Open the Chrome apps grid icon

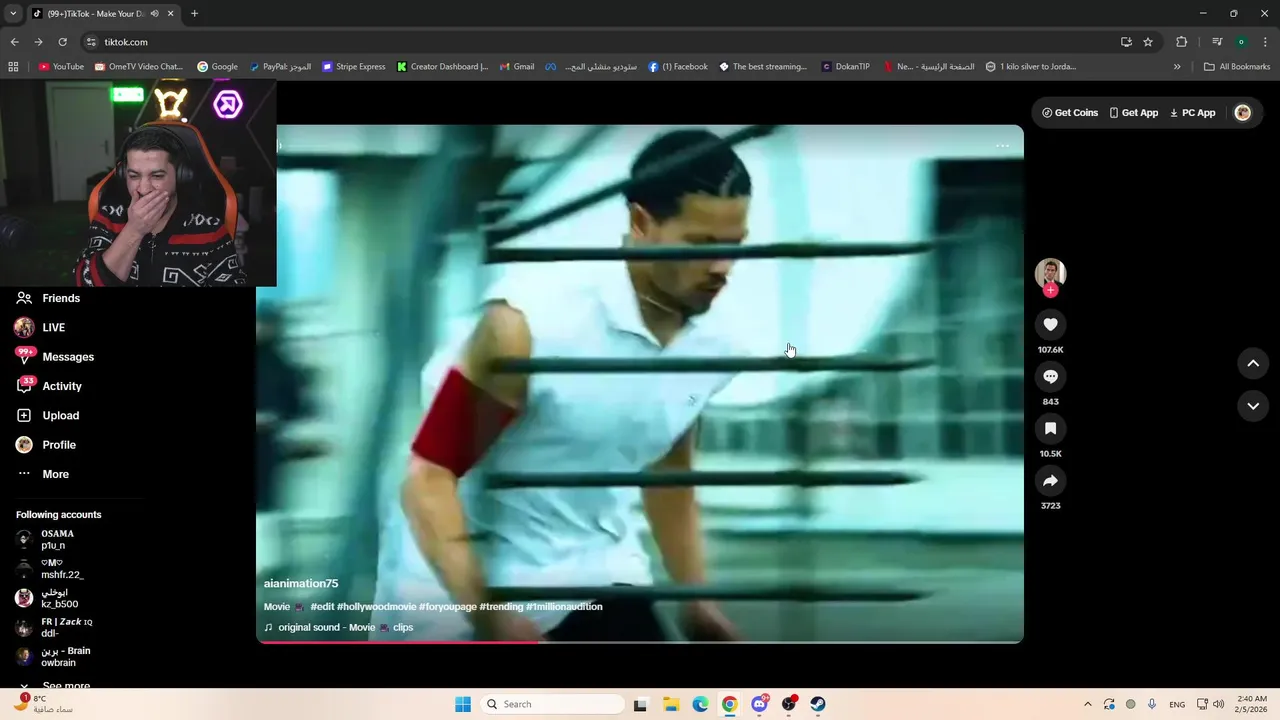tap(13, 67)
